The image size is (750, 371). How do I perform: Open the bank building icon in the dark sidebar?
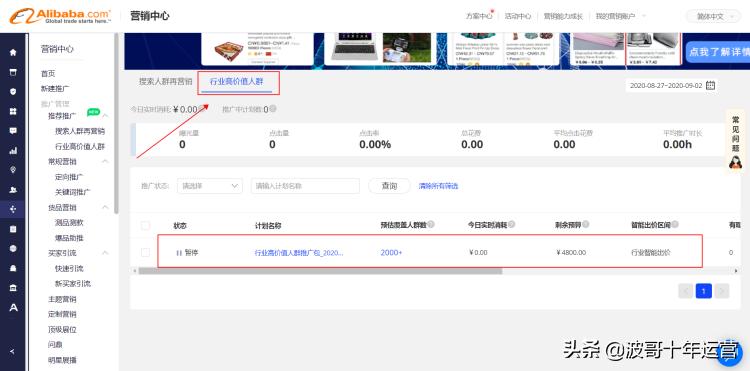pyautogui.click(x=13, y=288)
